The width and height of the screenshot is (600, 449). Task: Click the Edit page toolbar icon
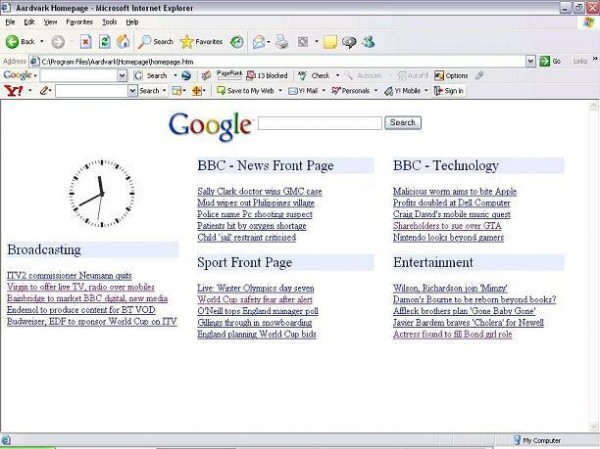point(303,42)
